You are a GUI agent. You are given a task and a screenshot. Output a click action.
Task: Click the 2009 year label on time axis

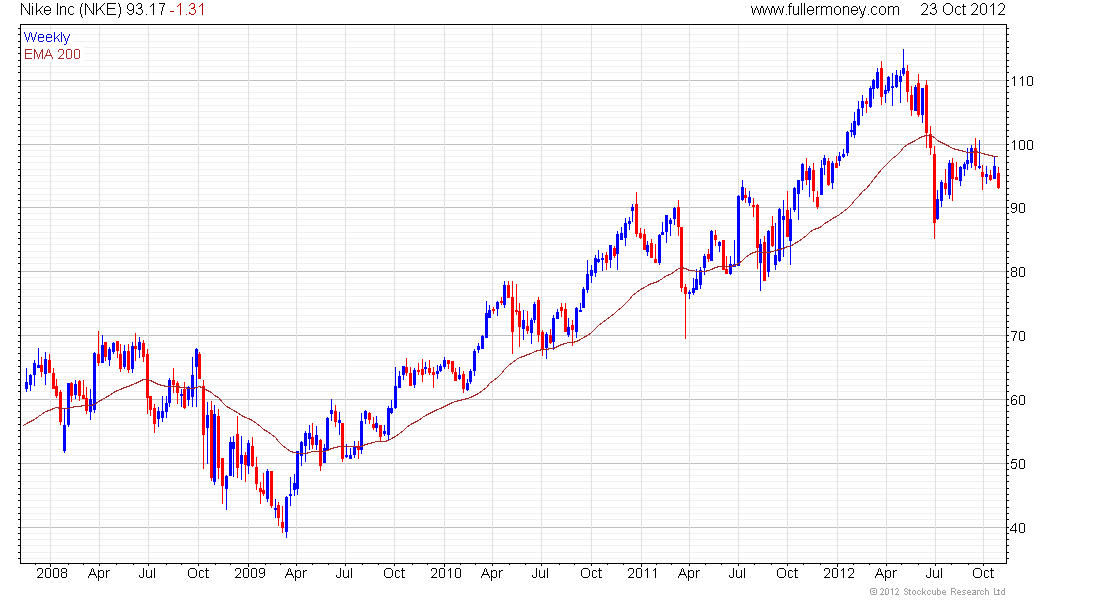pyautogui.click(x=250, y=573)
